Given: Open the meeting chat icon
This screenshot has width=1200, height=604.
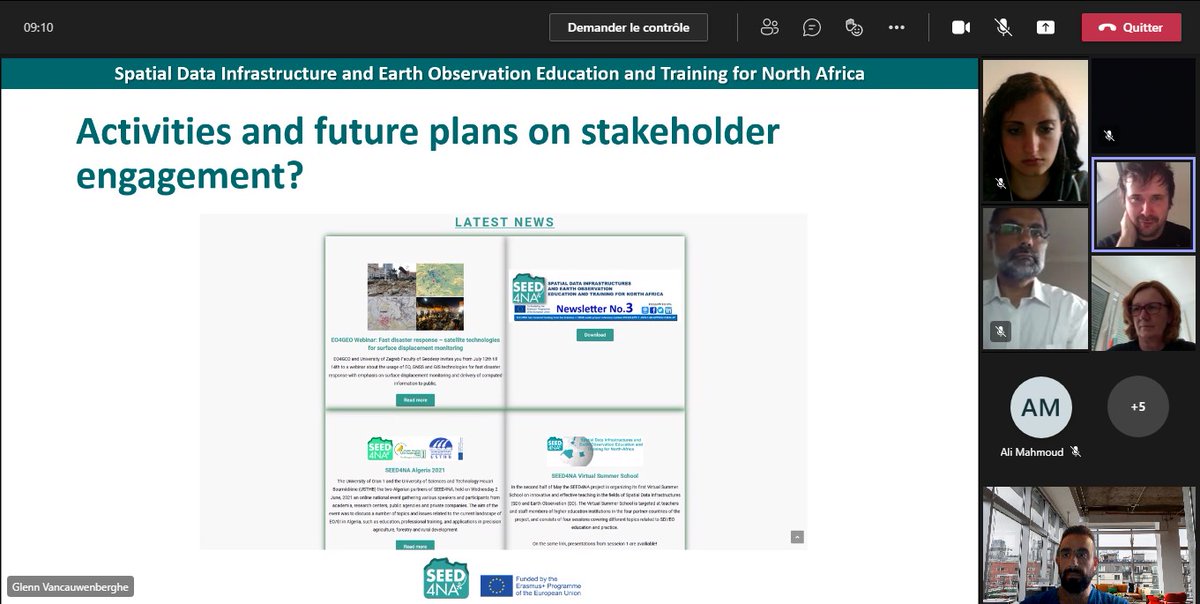Looking at the screenshot, I should point(812,27).
